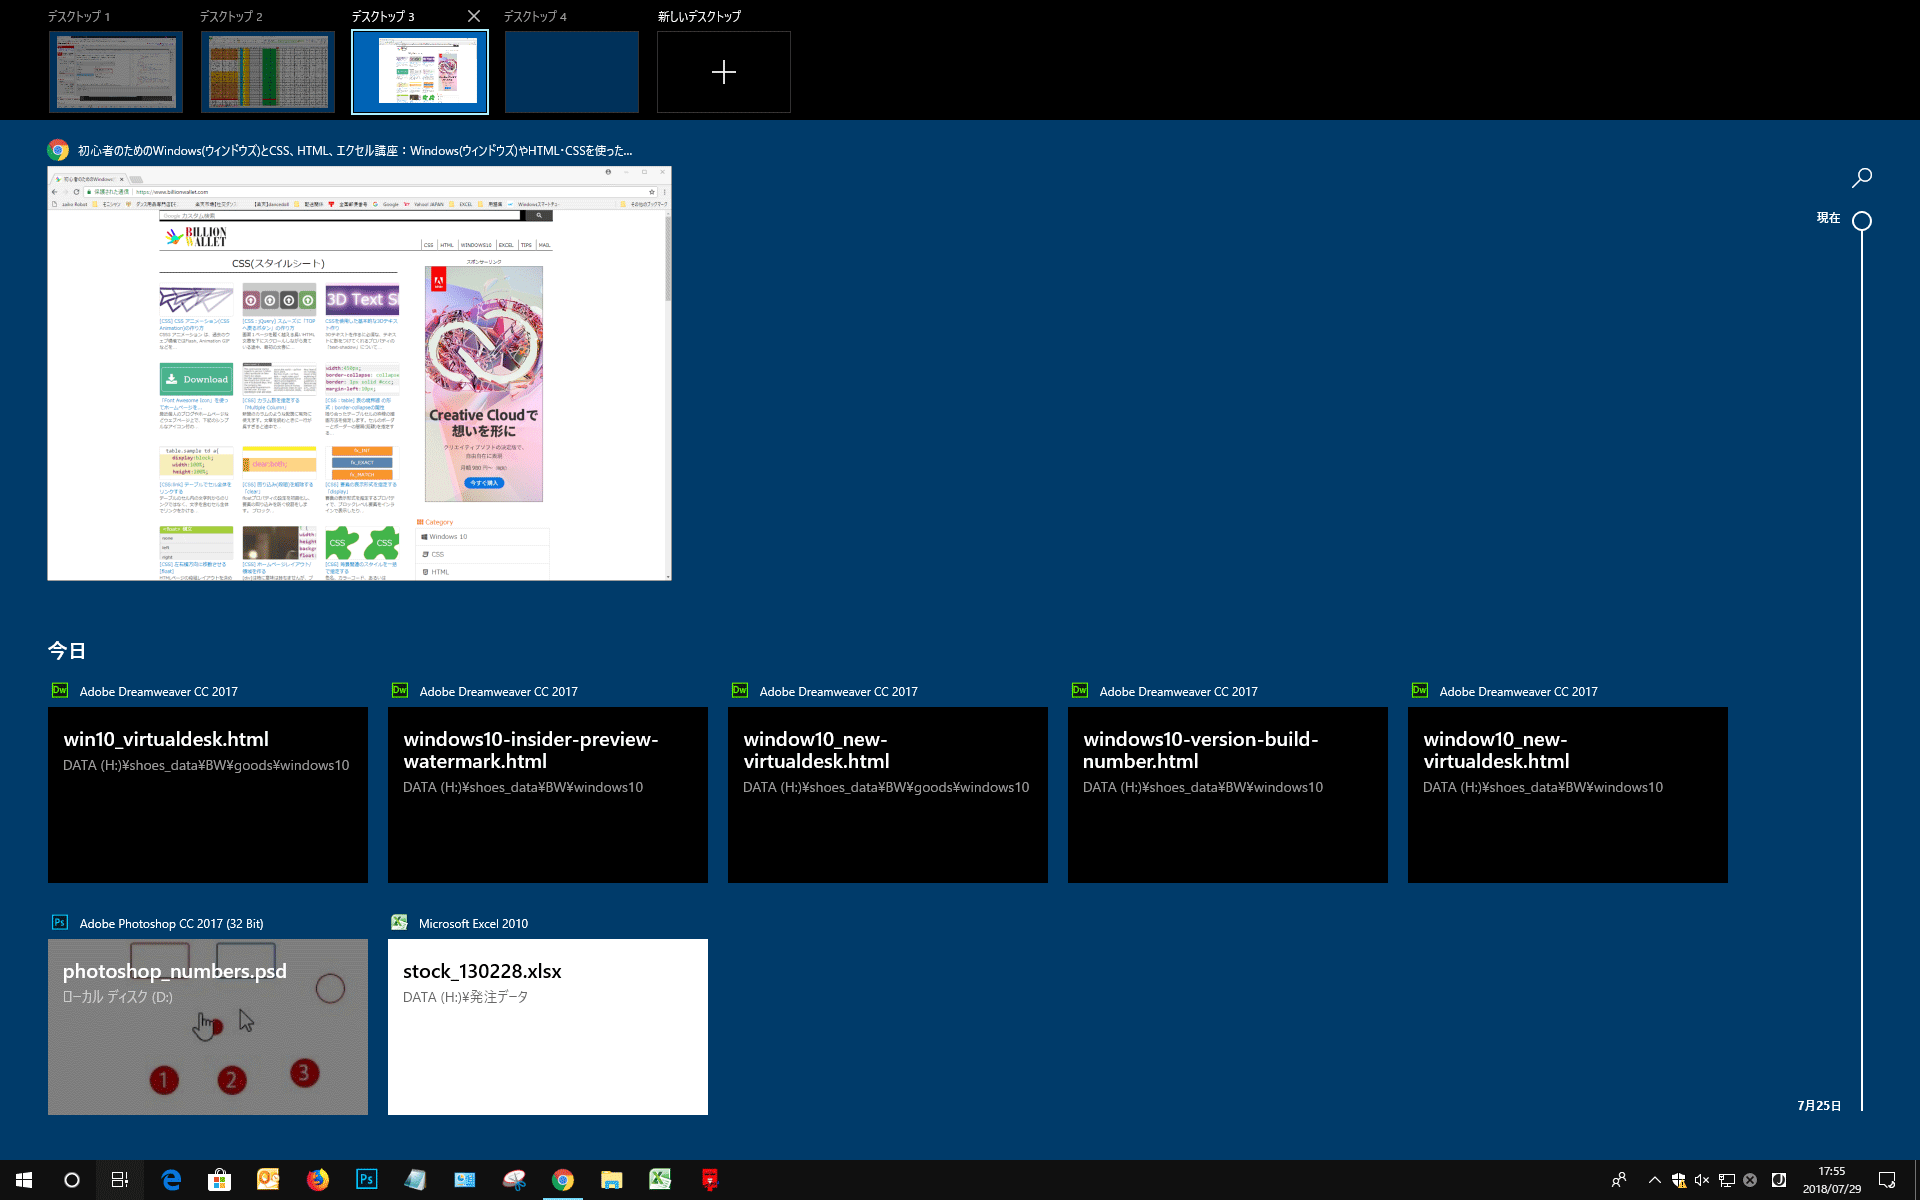Screen dimensions: 1920x1200
Task: Switch to the empty デスクトップ 4
Action: tap(572, 72)
